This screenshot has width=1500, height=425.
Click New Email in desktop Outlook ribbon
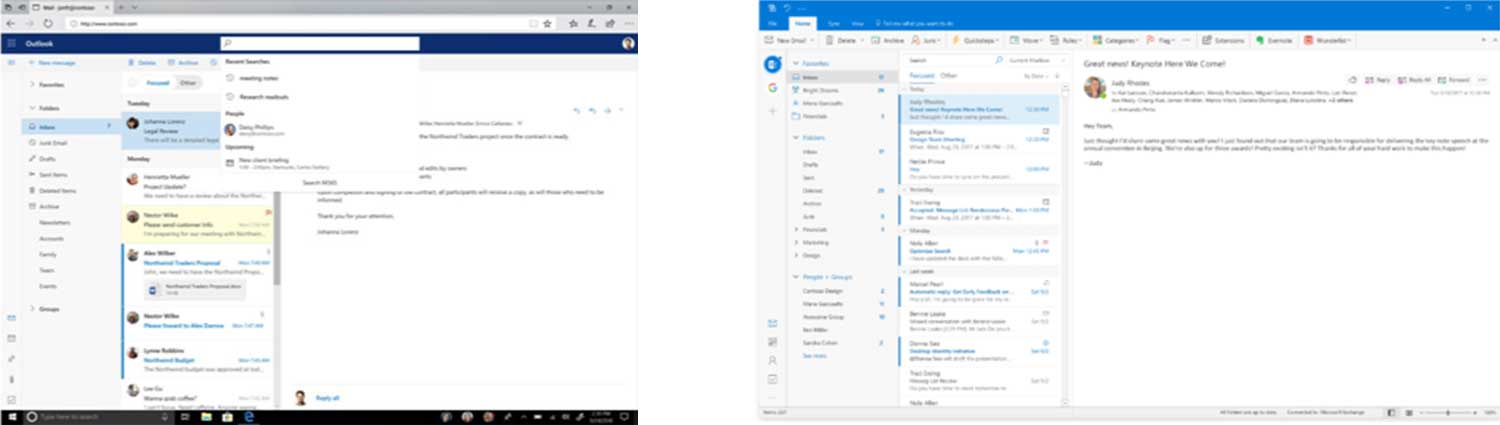(x=786, y=40)
